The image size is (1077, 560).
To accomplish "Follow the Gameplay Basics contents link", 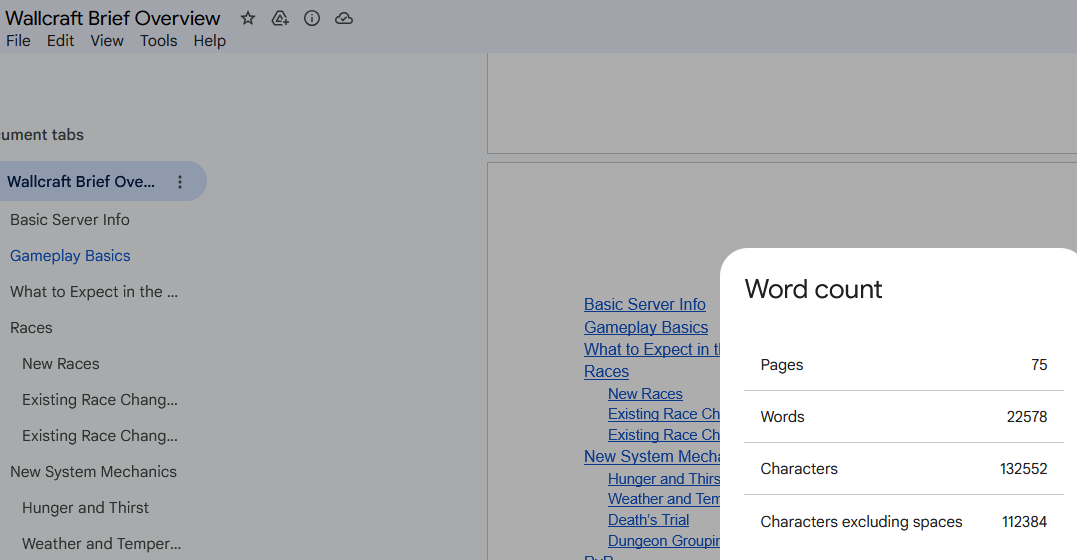I will point(646,327).
